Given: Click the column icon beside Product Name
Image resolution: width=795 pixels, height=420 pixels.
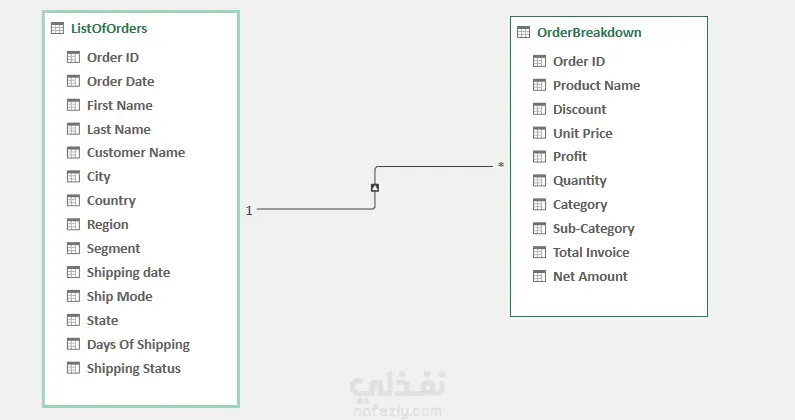Looking at the screenshot, I should (x=539, y=85).
